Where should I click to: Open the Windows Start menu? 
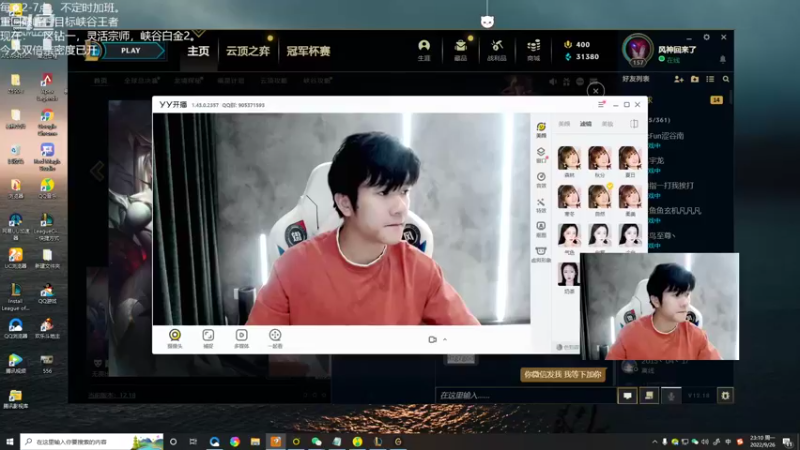click(10, 441)
